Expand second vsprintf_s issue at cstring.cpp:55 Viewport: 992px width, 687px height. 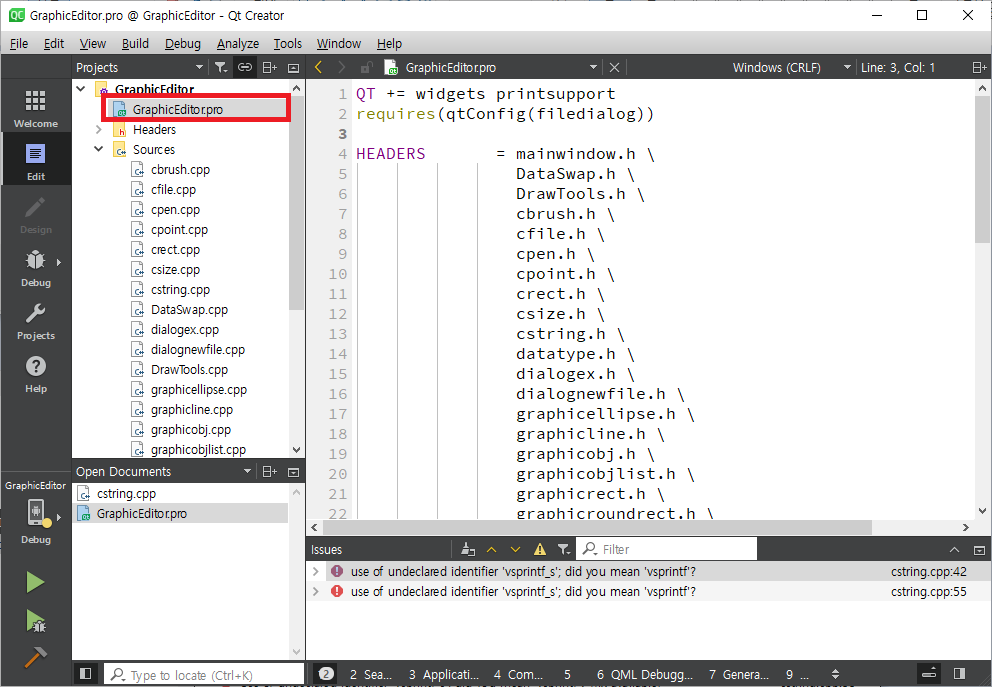(316, 591)
